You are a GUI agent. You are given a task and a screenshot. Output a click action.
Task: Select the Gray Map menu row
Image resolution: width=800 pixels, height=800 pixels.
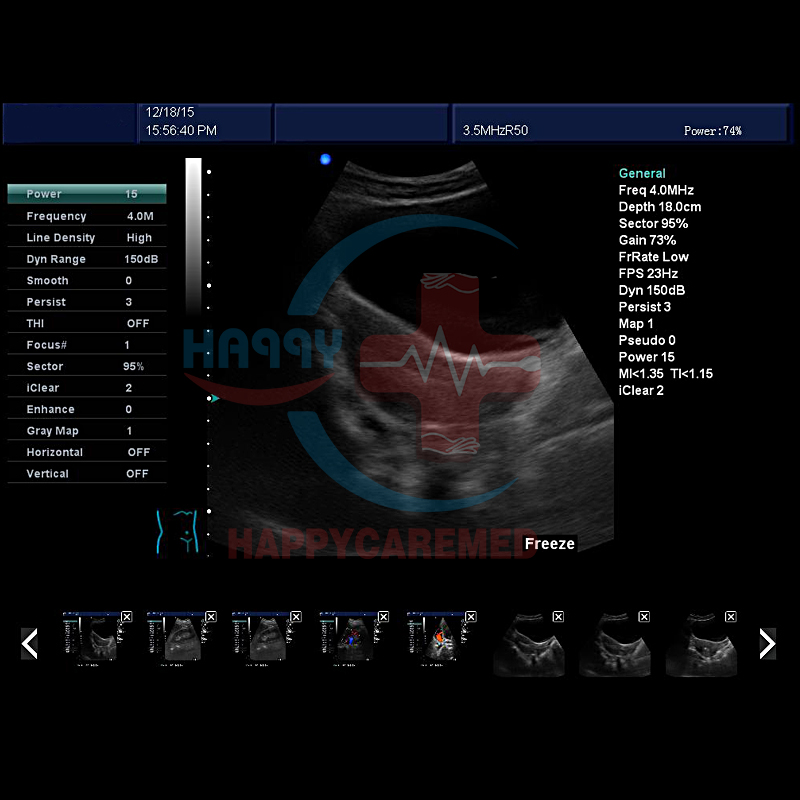[x=87, y=431]
